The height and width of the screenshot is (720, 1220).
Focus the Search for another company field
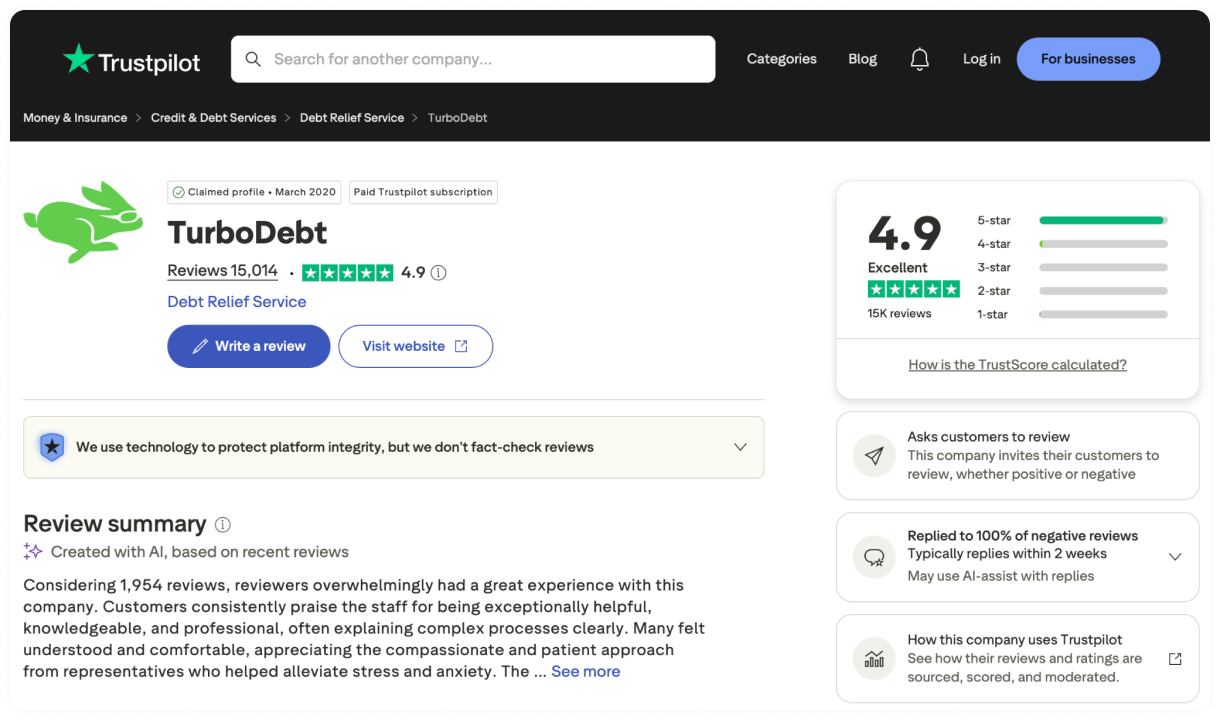[473, 59]
